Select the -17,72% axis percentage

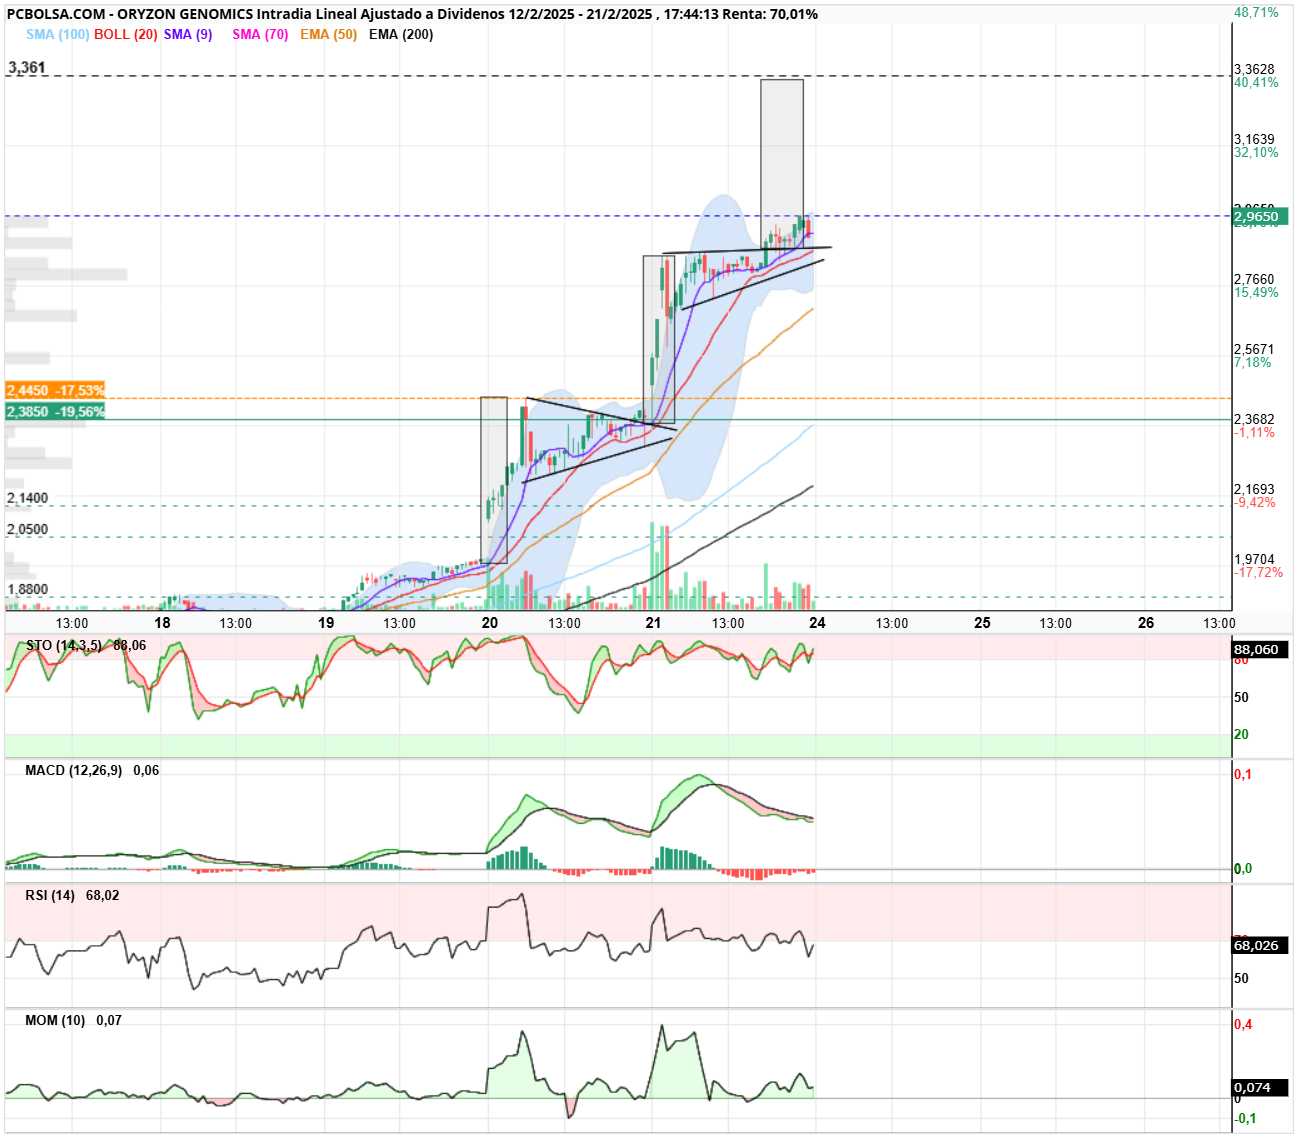(x=1258, y=572)
